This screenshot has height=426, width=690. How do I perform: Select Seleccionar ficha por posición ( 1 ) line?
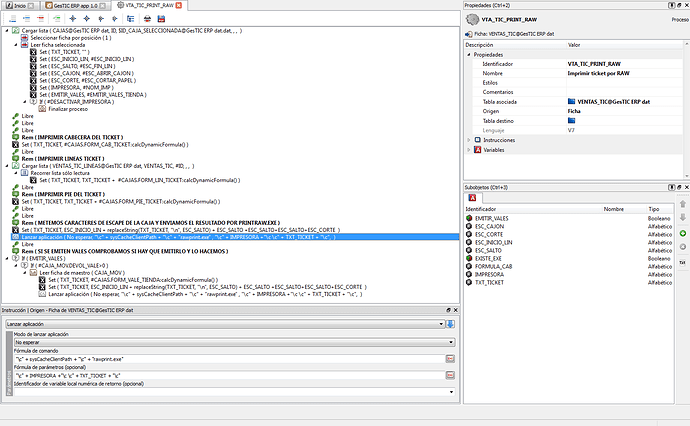click(x=70, y=38)
